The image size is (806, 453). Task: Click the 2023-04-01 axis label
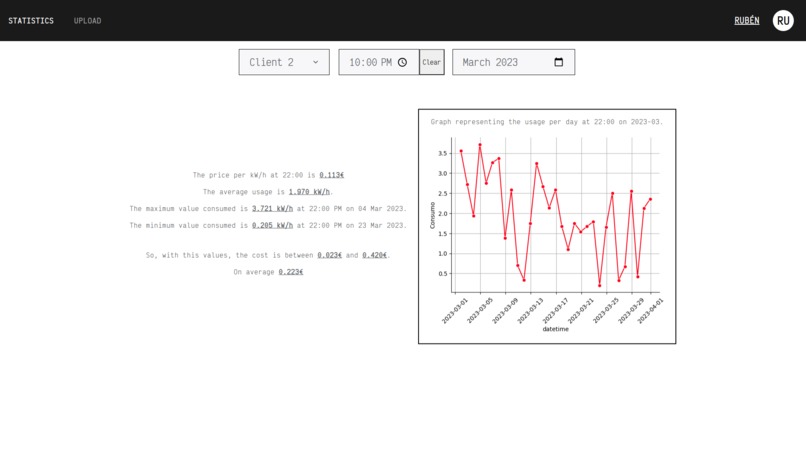coord(651,311)
